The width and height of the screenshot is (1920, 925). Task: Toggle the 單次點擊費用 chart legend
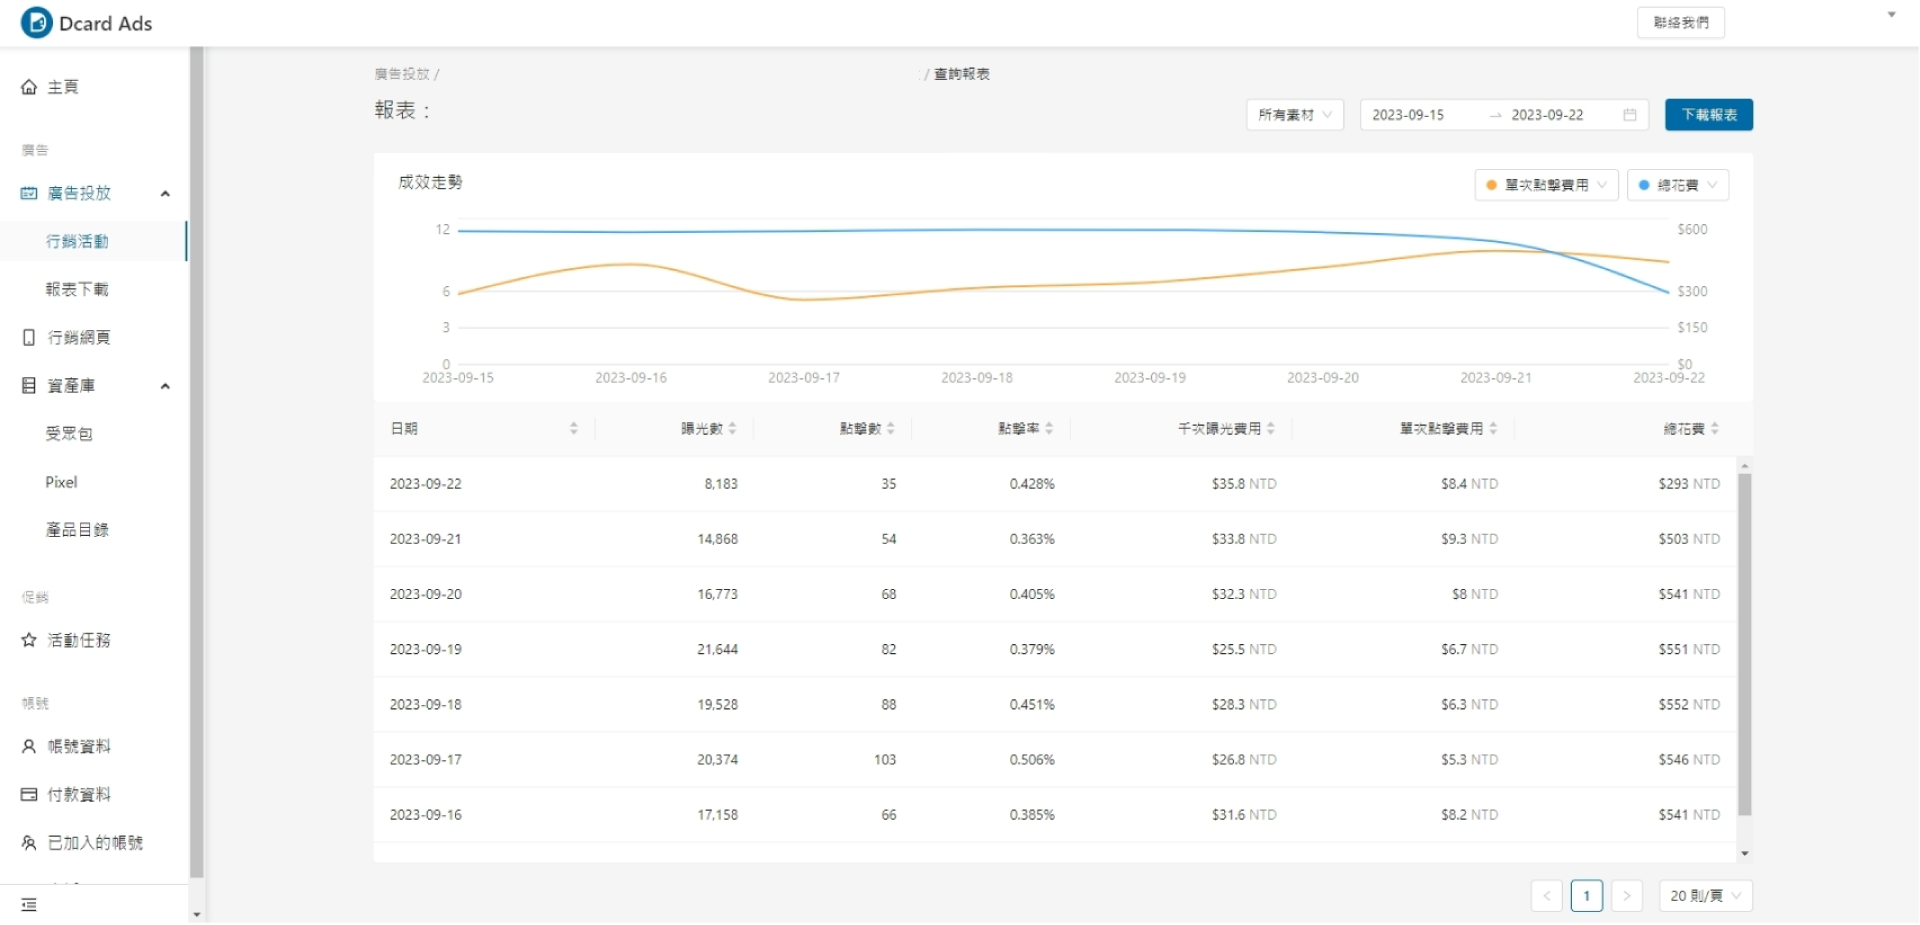point(1546,185)
